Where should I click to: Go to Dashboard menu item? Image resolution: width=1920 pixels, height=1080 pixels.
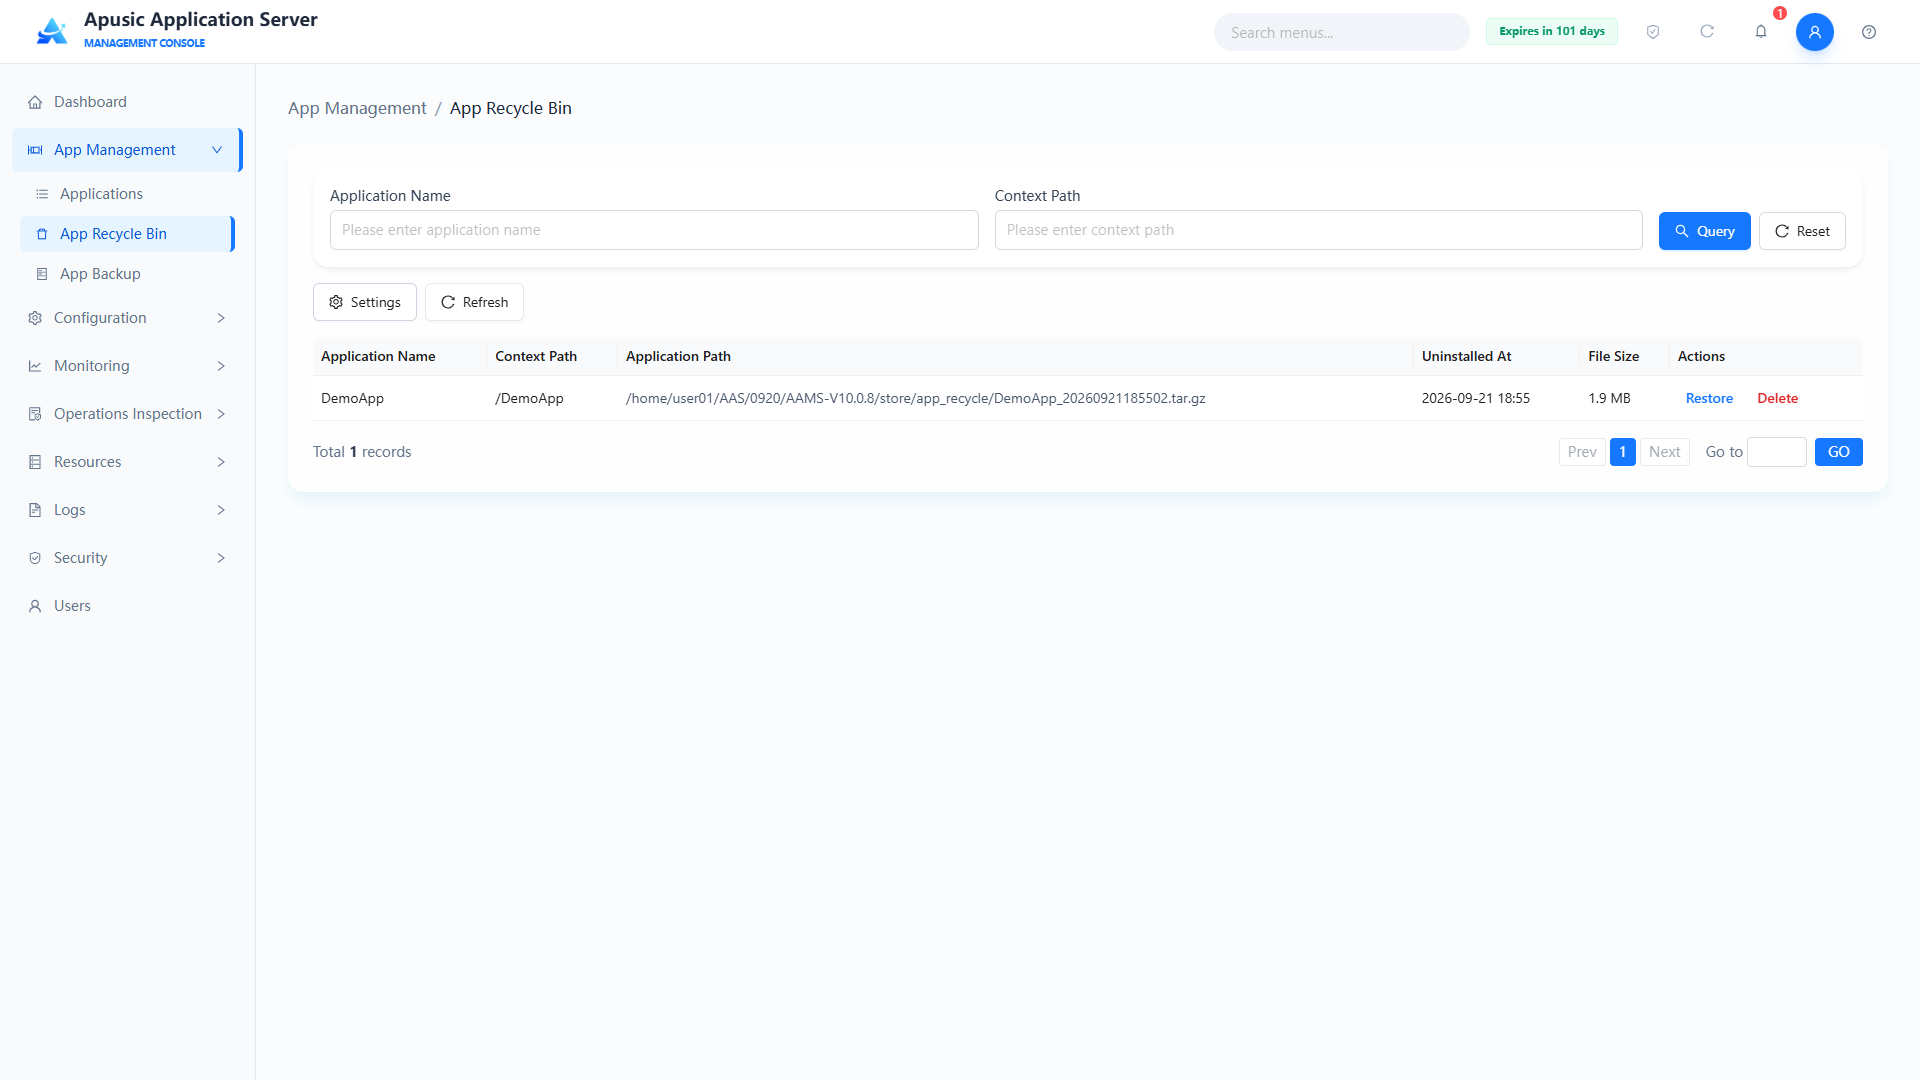(x=127, y=102)
